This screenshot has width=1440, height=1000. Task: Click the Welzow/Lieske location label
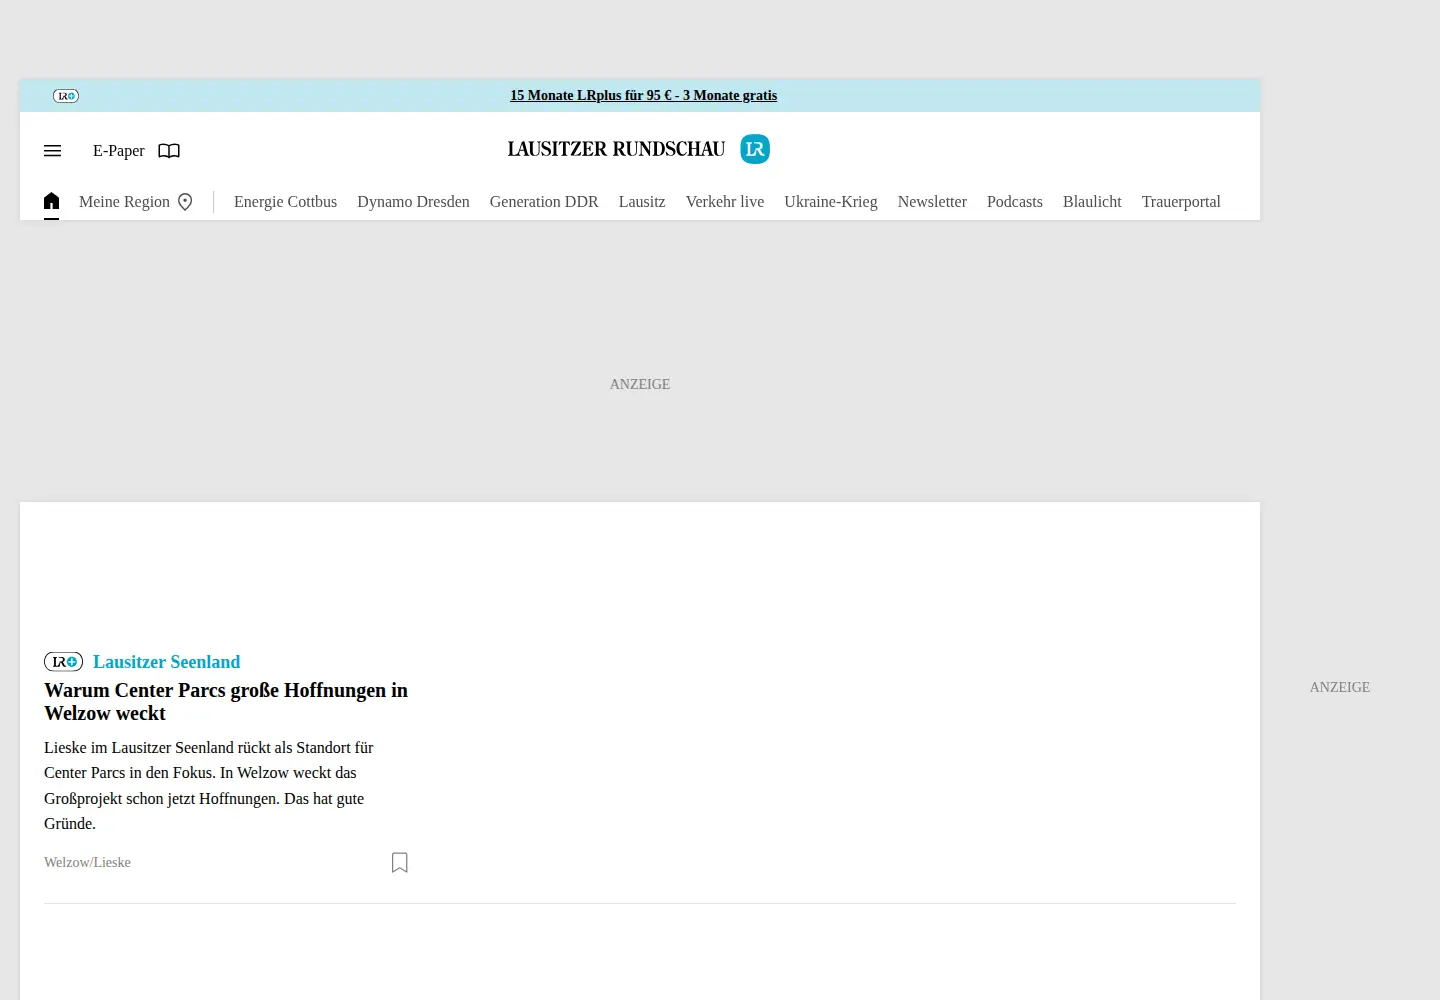point(87,863)
